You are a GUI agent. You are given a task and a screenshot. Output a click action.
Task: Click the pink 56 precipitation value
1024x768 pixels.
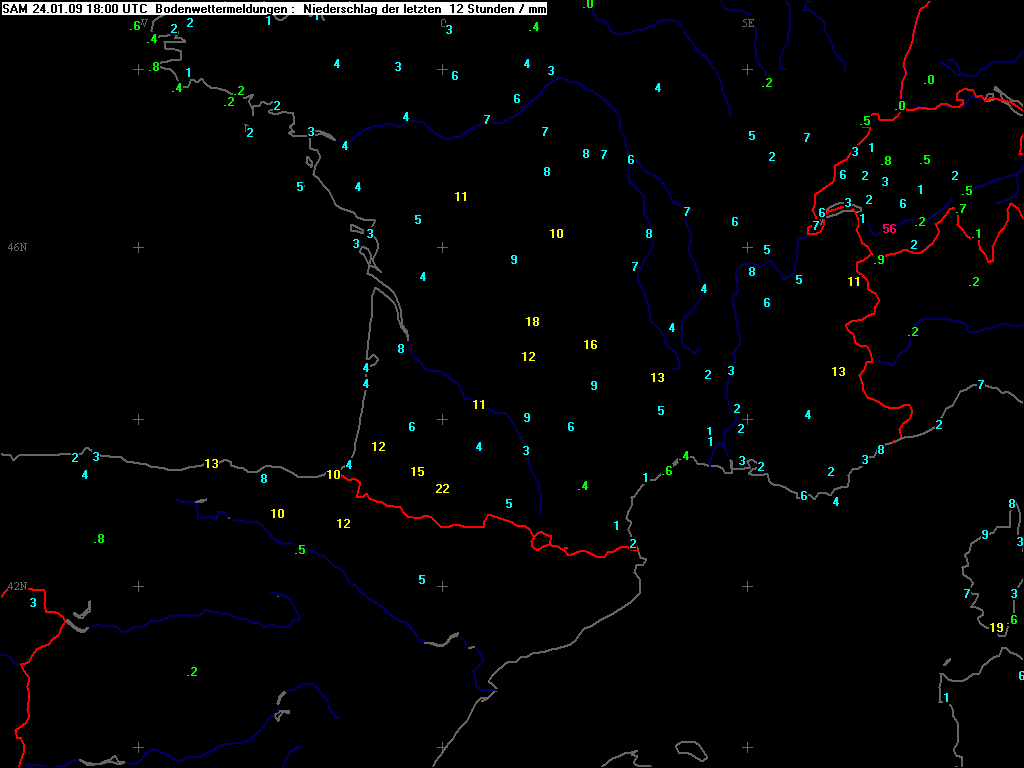pos(889,228)
